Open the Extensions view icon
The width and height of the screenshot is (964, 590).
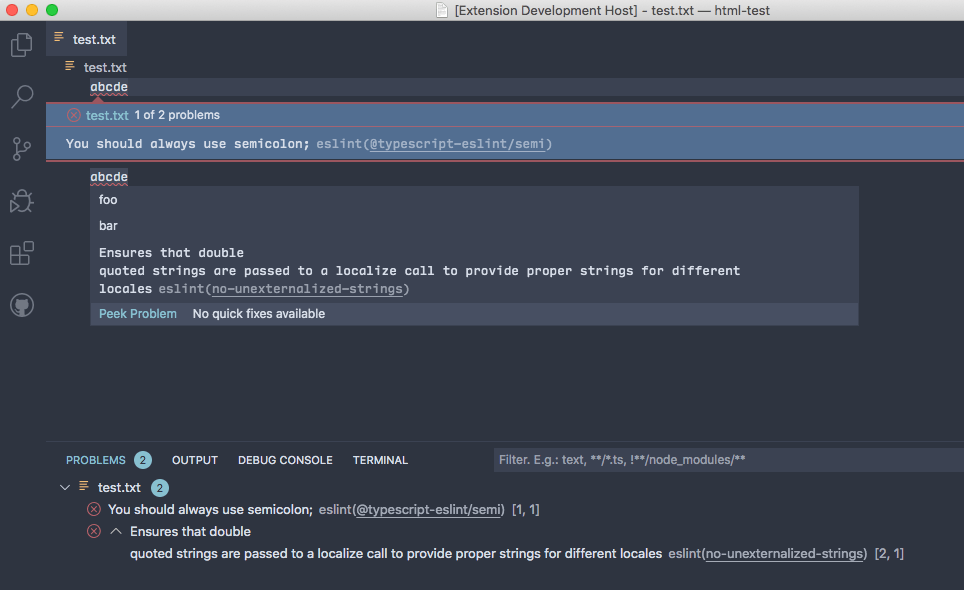(20, 253)
